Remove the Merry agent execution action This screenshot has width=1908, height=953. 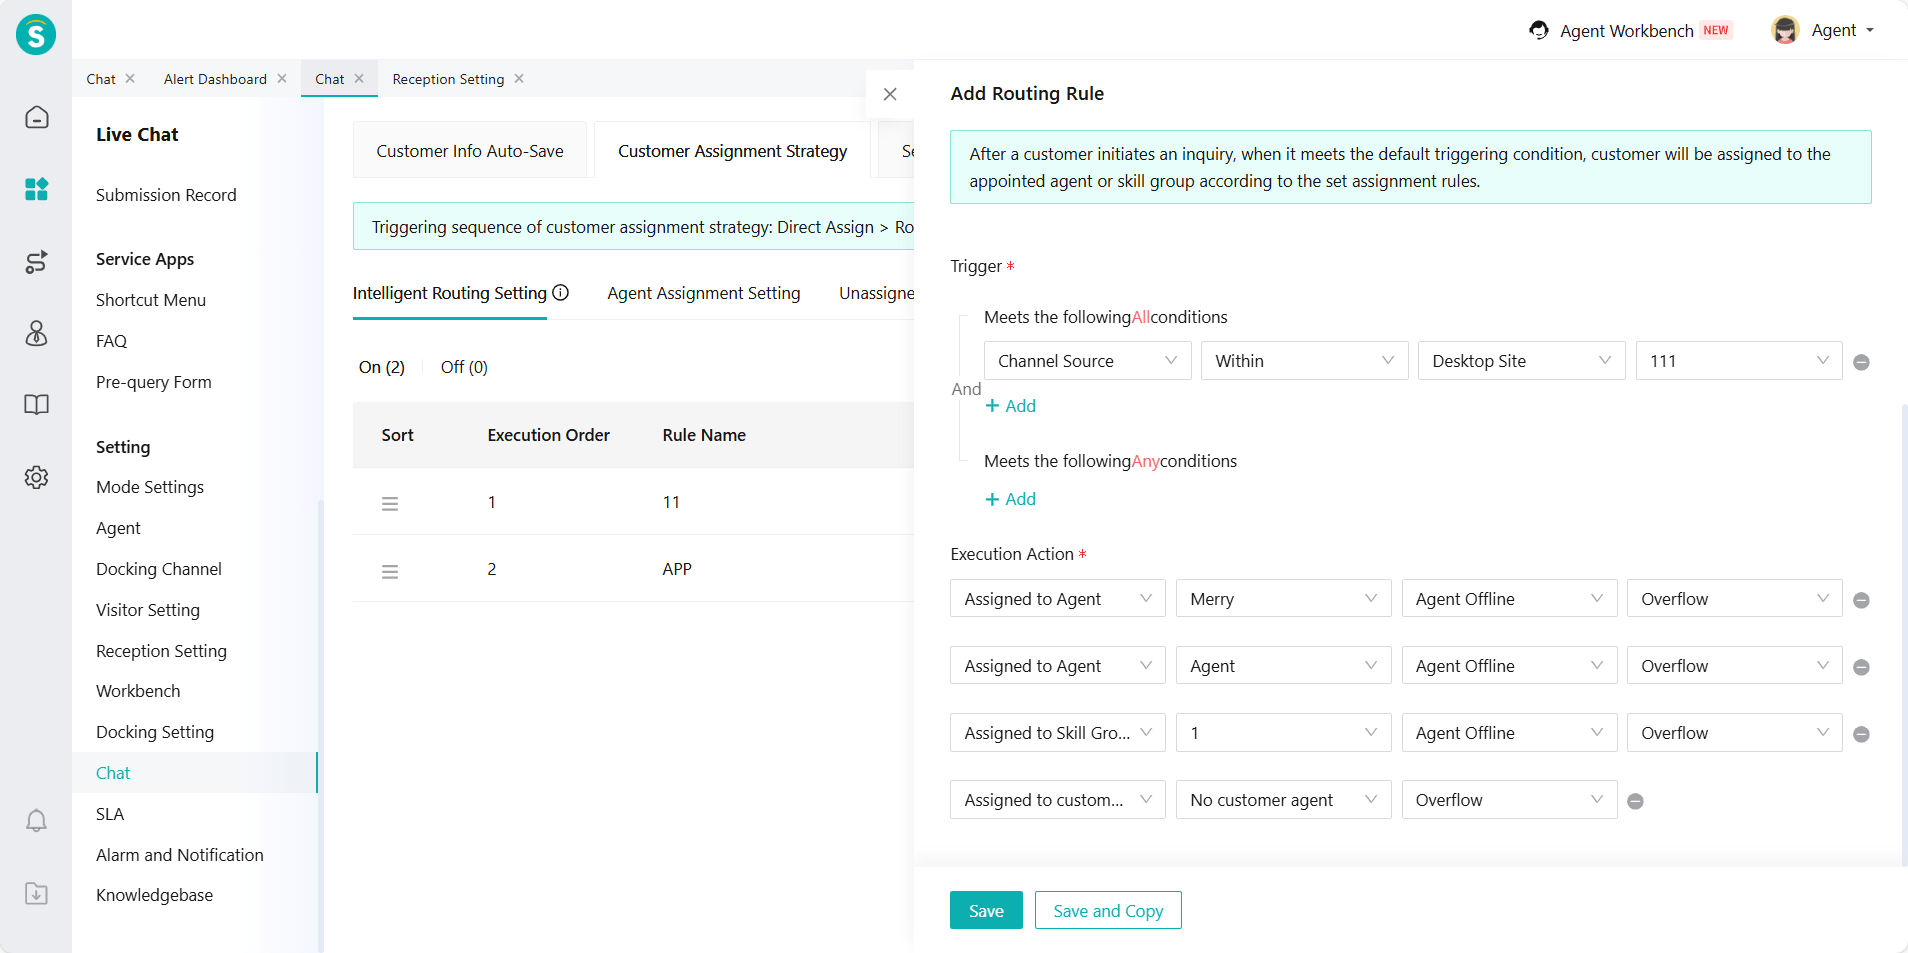[1861, 600]
